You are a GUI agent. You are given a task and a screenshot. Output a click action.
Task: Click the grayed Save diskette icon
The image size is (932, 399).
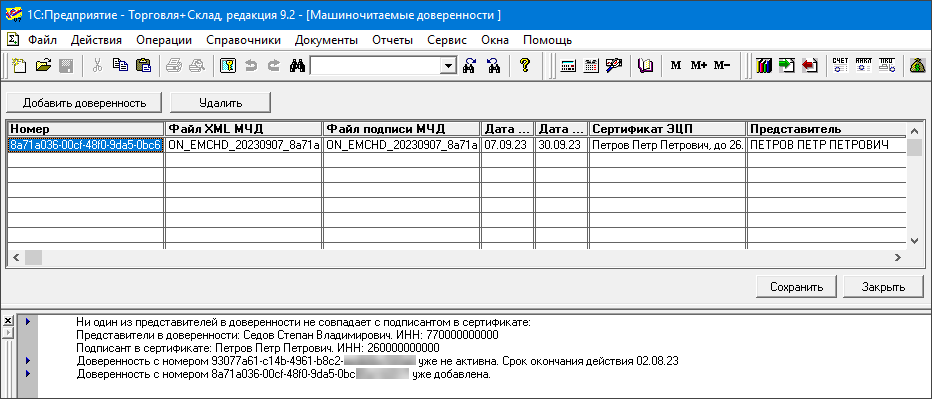(65, 65)
